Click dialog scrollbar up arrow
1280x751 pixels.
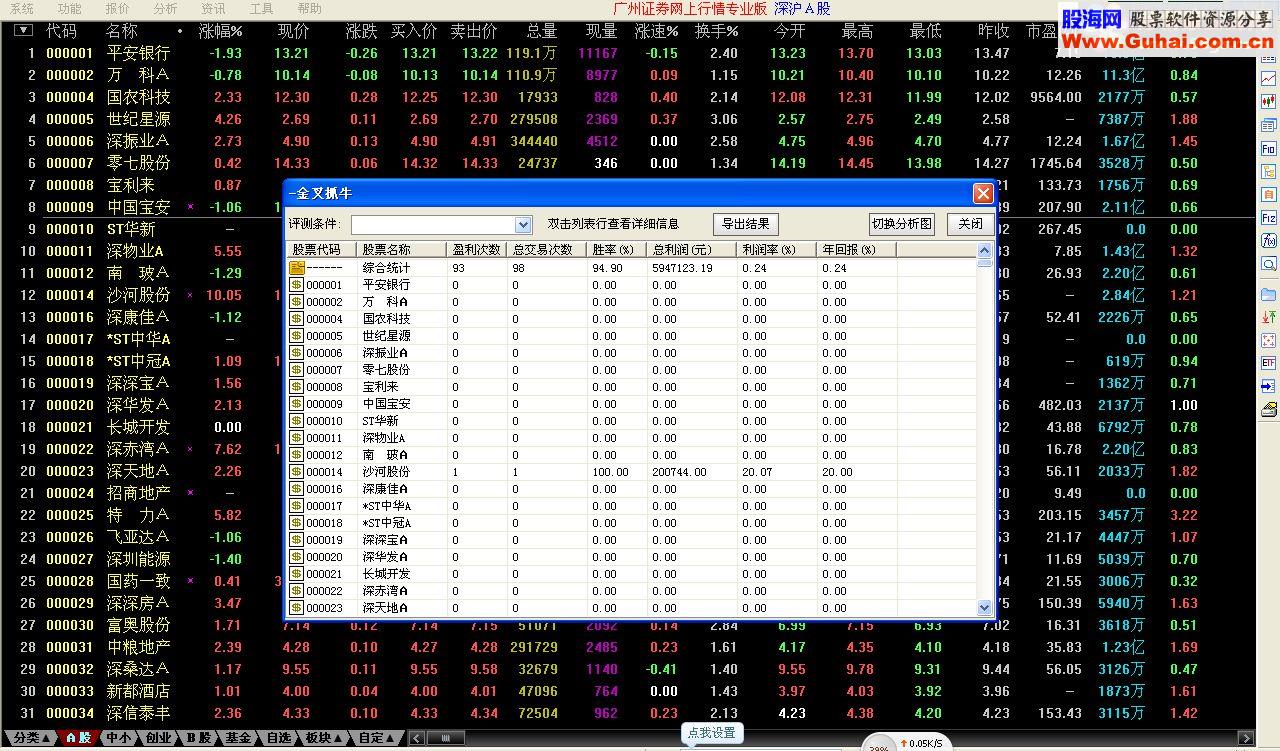[984, 251]
